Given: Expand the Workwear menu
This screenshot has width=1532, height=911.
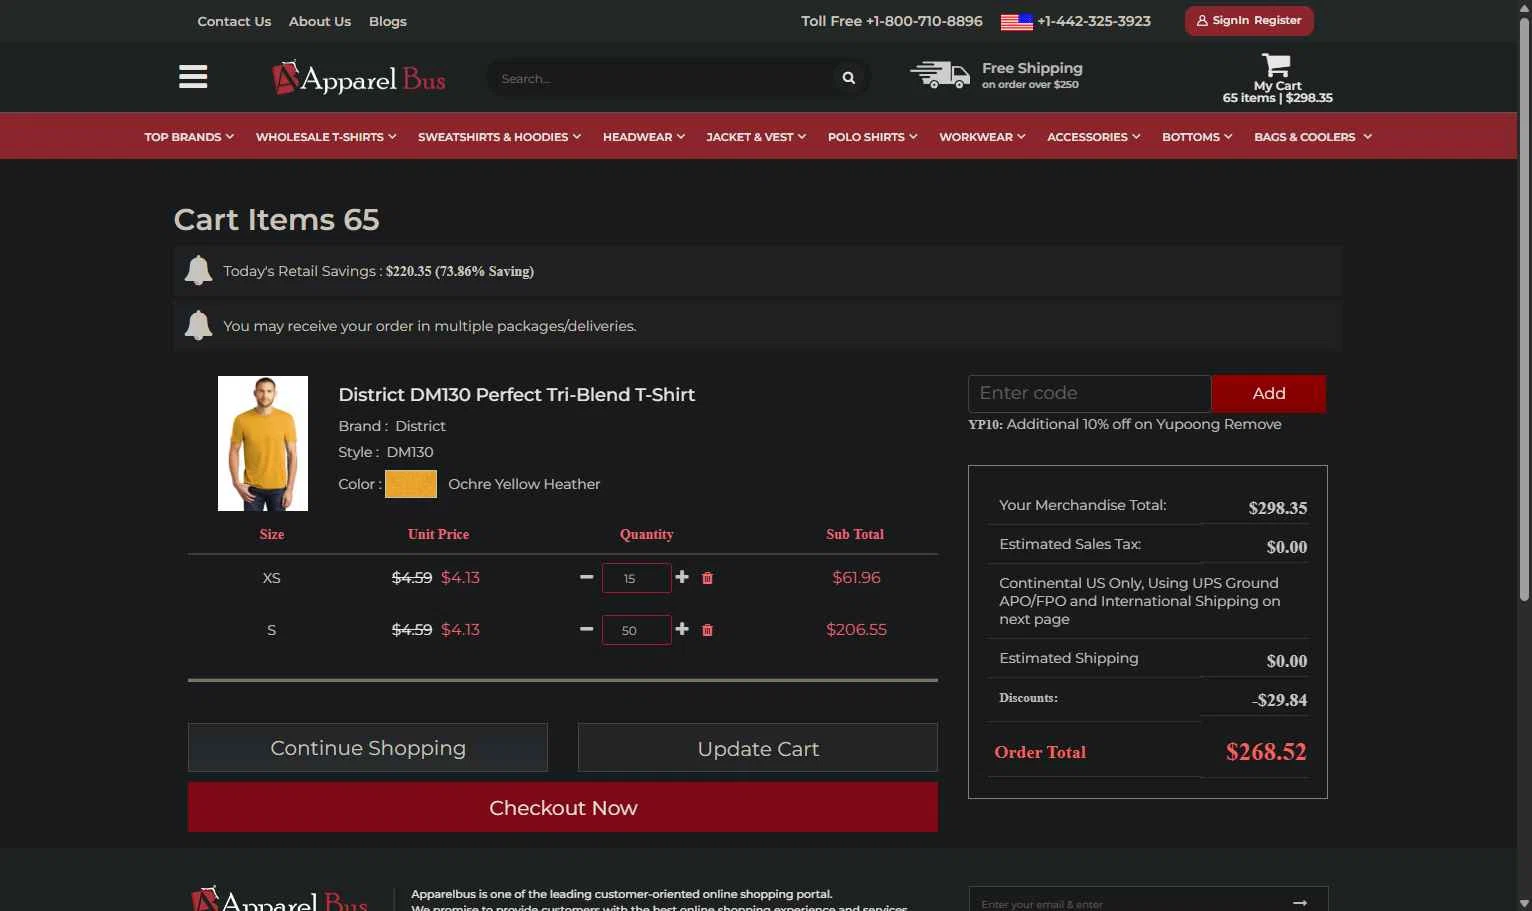Looking at the screenshot, I should [x=982, y=137].
